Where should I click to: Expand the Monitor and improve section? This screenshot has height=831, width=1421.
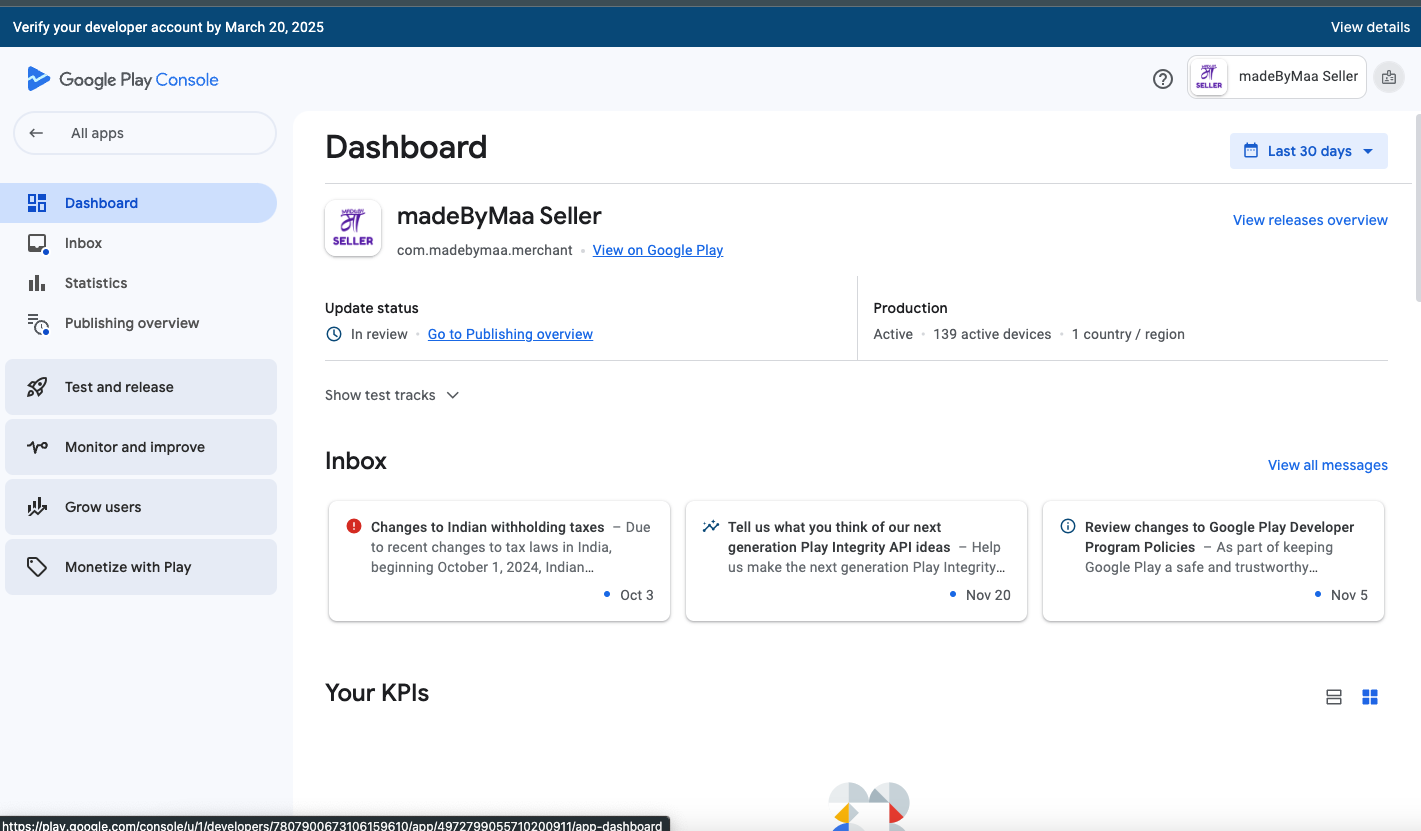[x=141, y=447]
